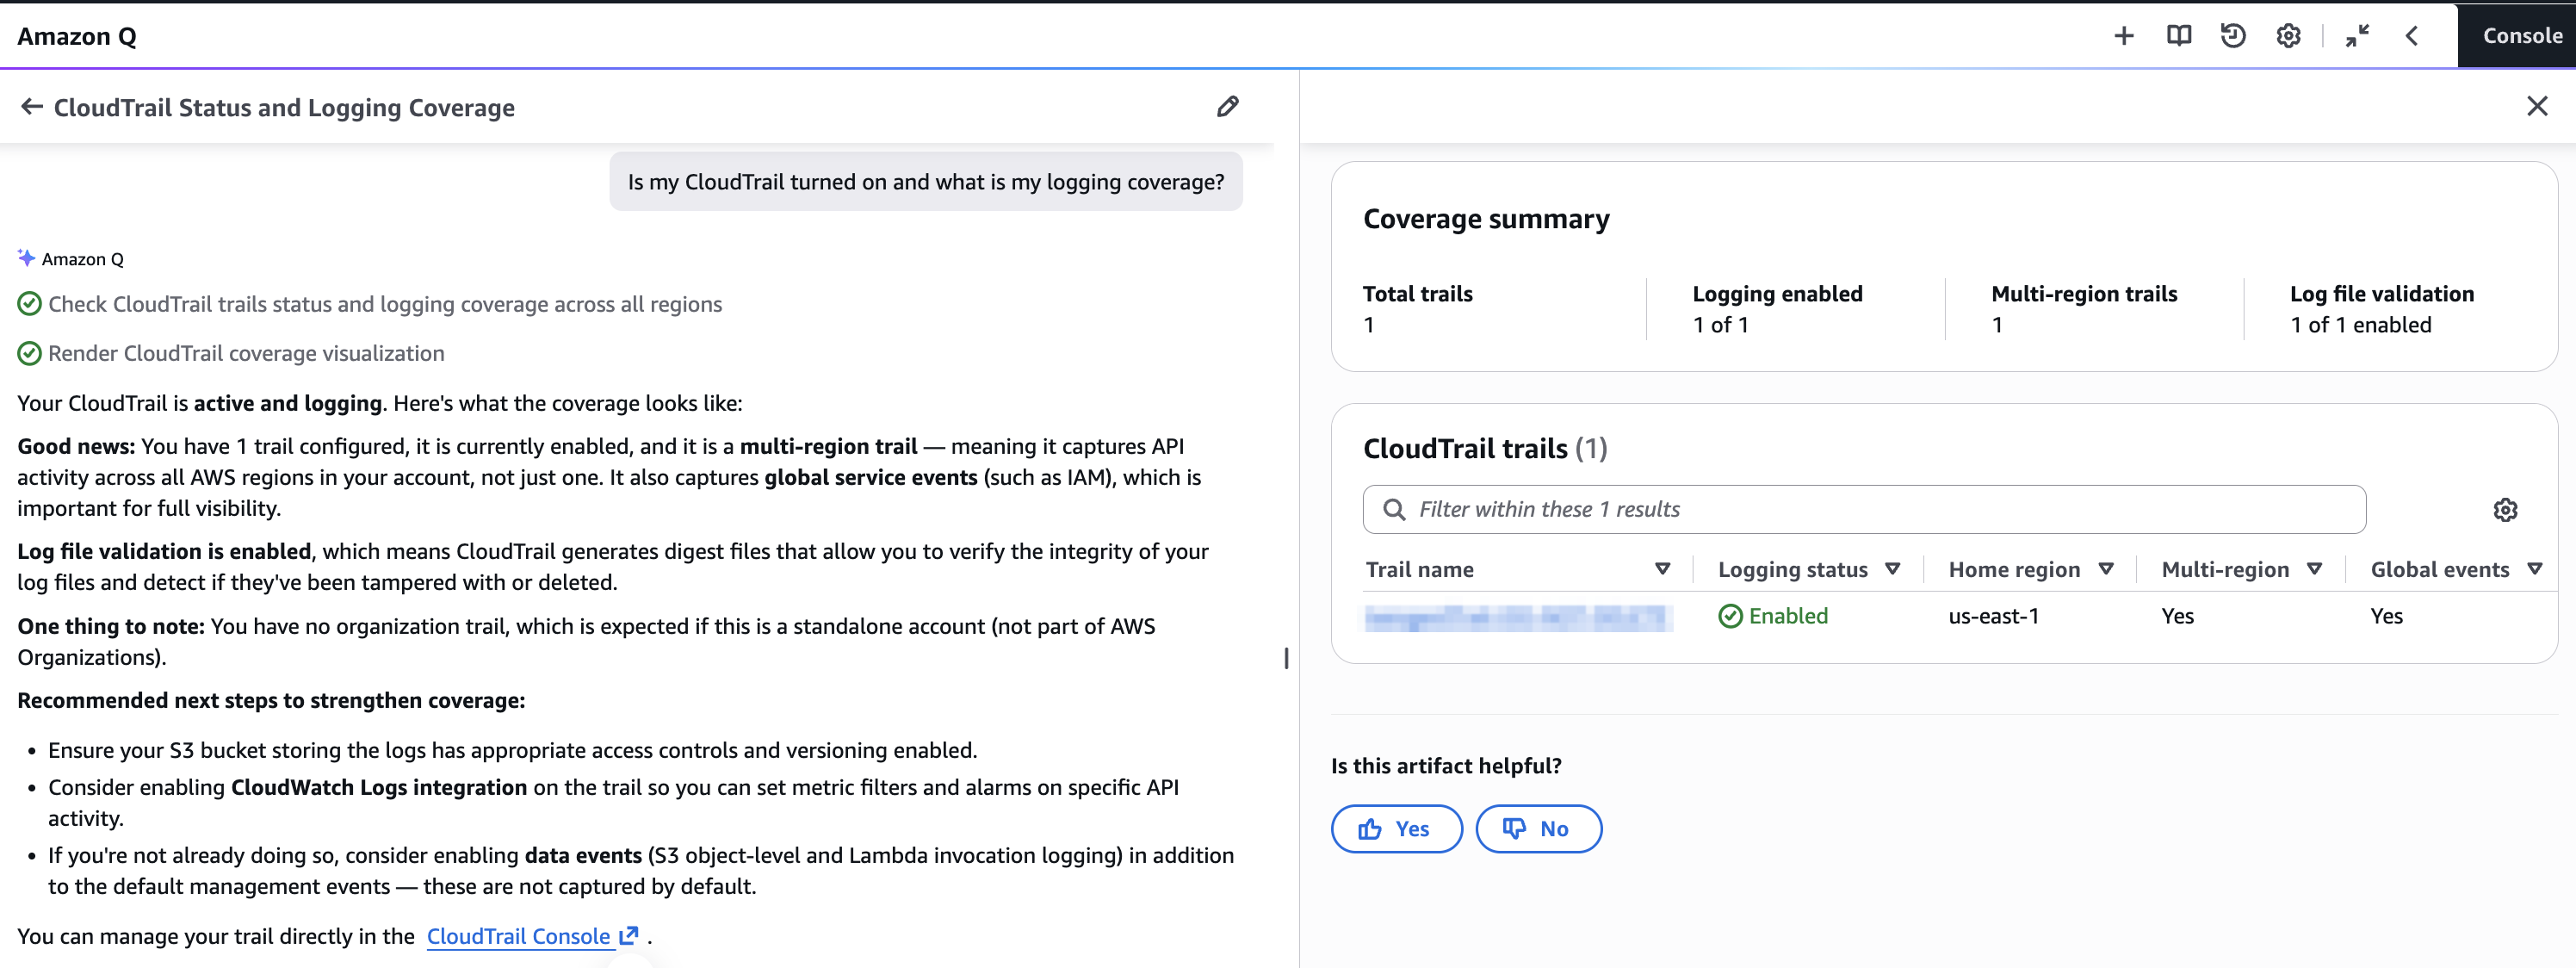Sort by Global events column arrow
2576x968 pixels.
tap(2534, 569)
